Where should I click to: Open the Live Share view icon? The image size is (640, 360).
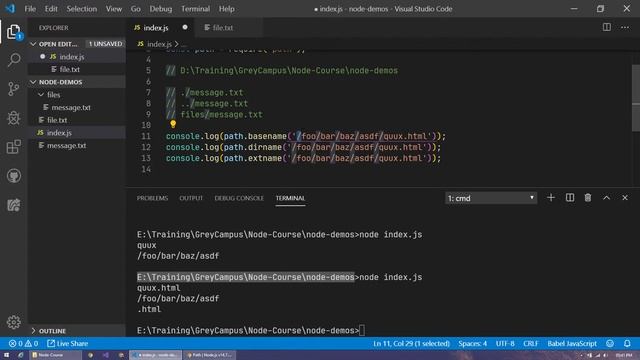tap(13, 205)
